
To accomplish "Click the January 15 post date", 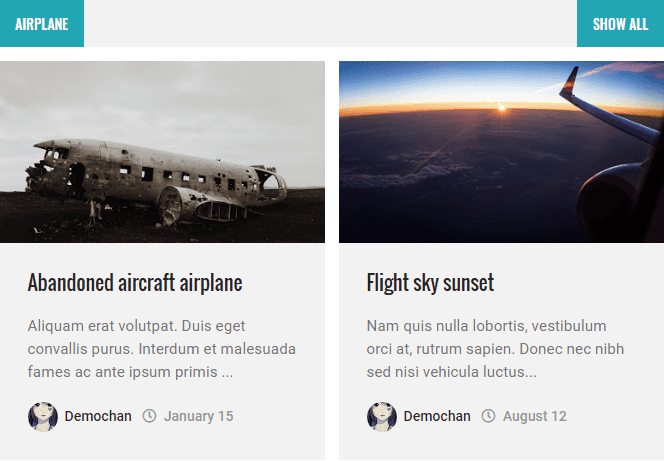I will [x=199, y=416].
